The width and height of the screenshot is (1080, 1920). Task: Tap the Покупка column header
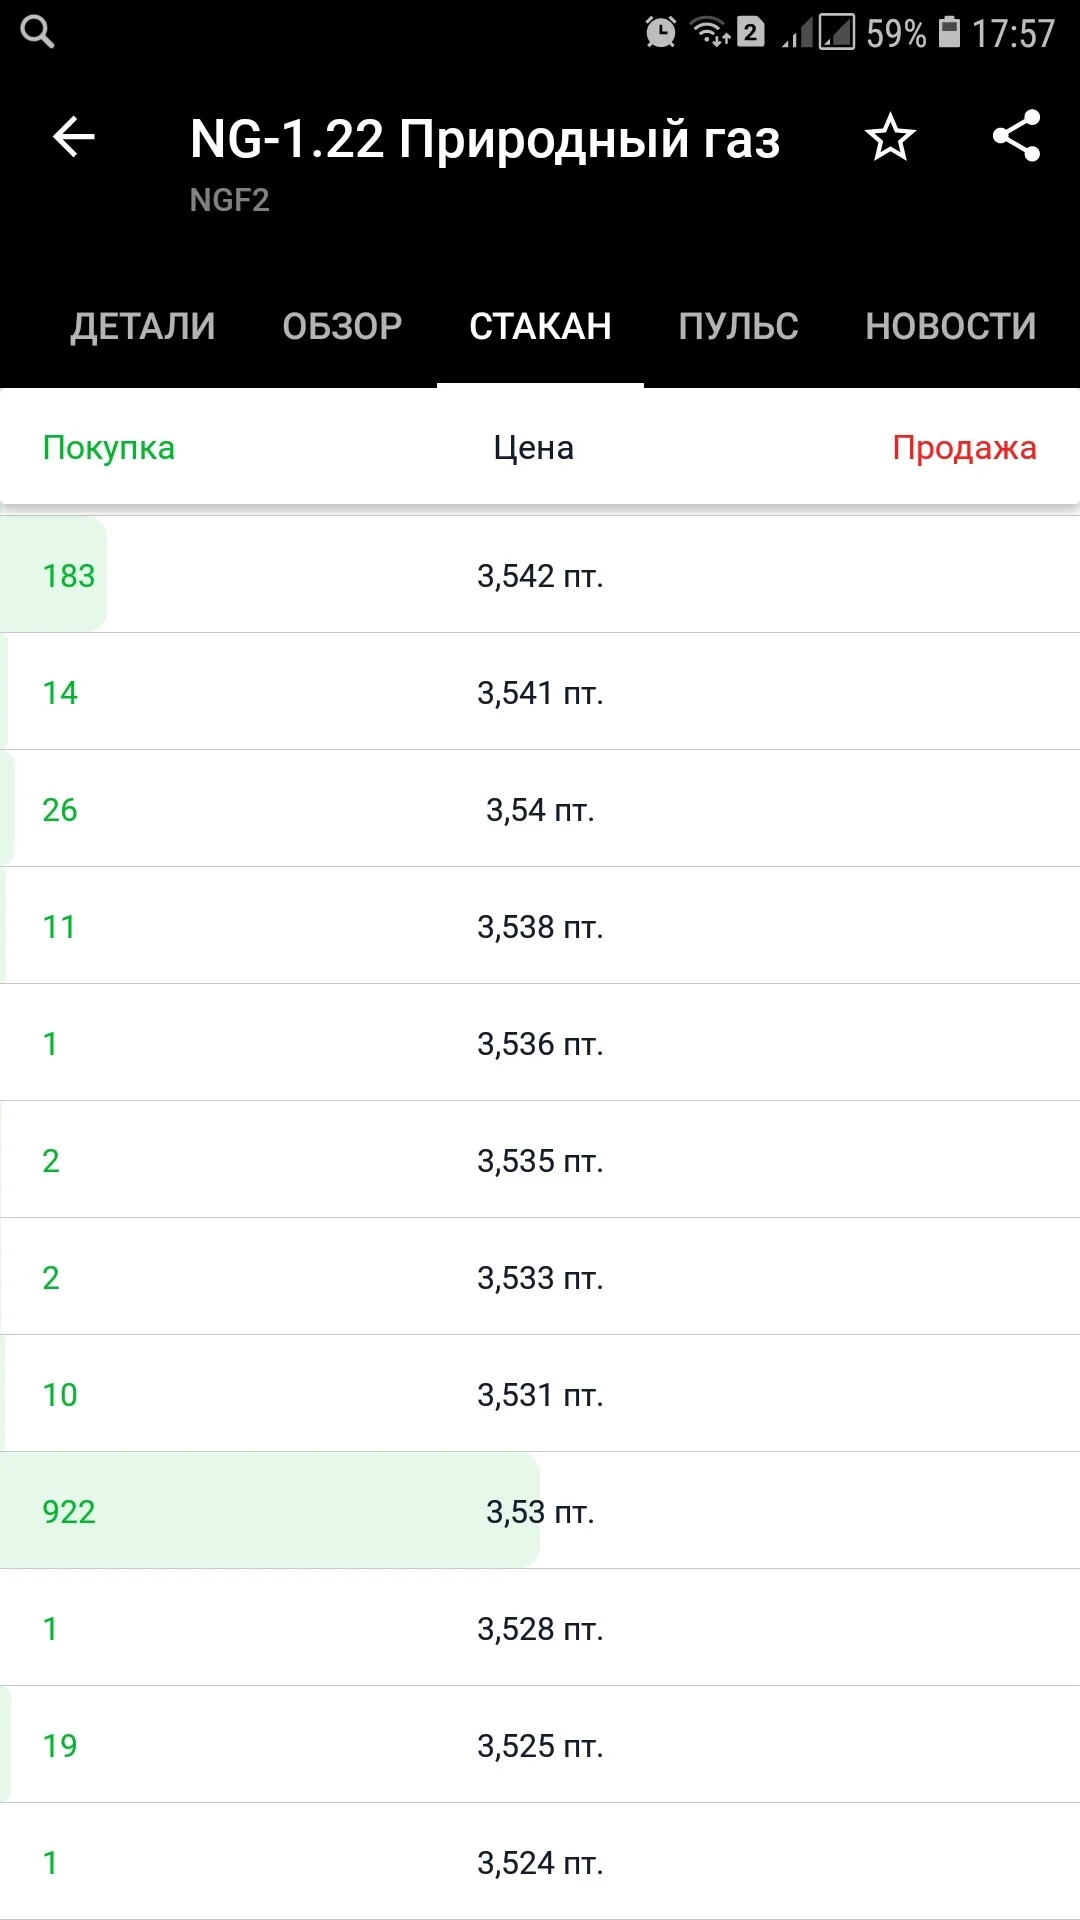pos(109,447)
